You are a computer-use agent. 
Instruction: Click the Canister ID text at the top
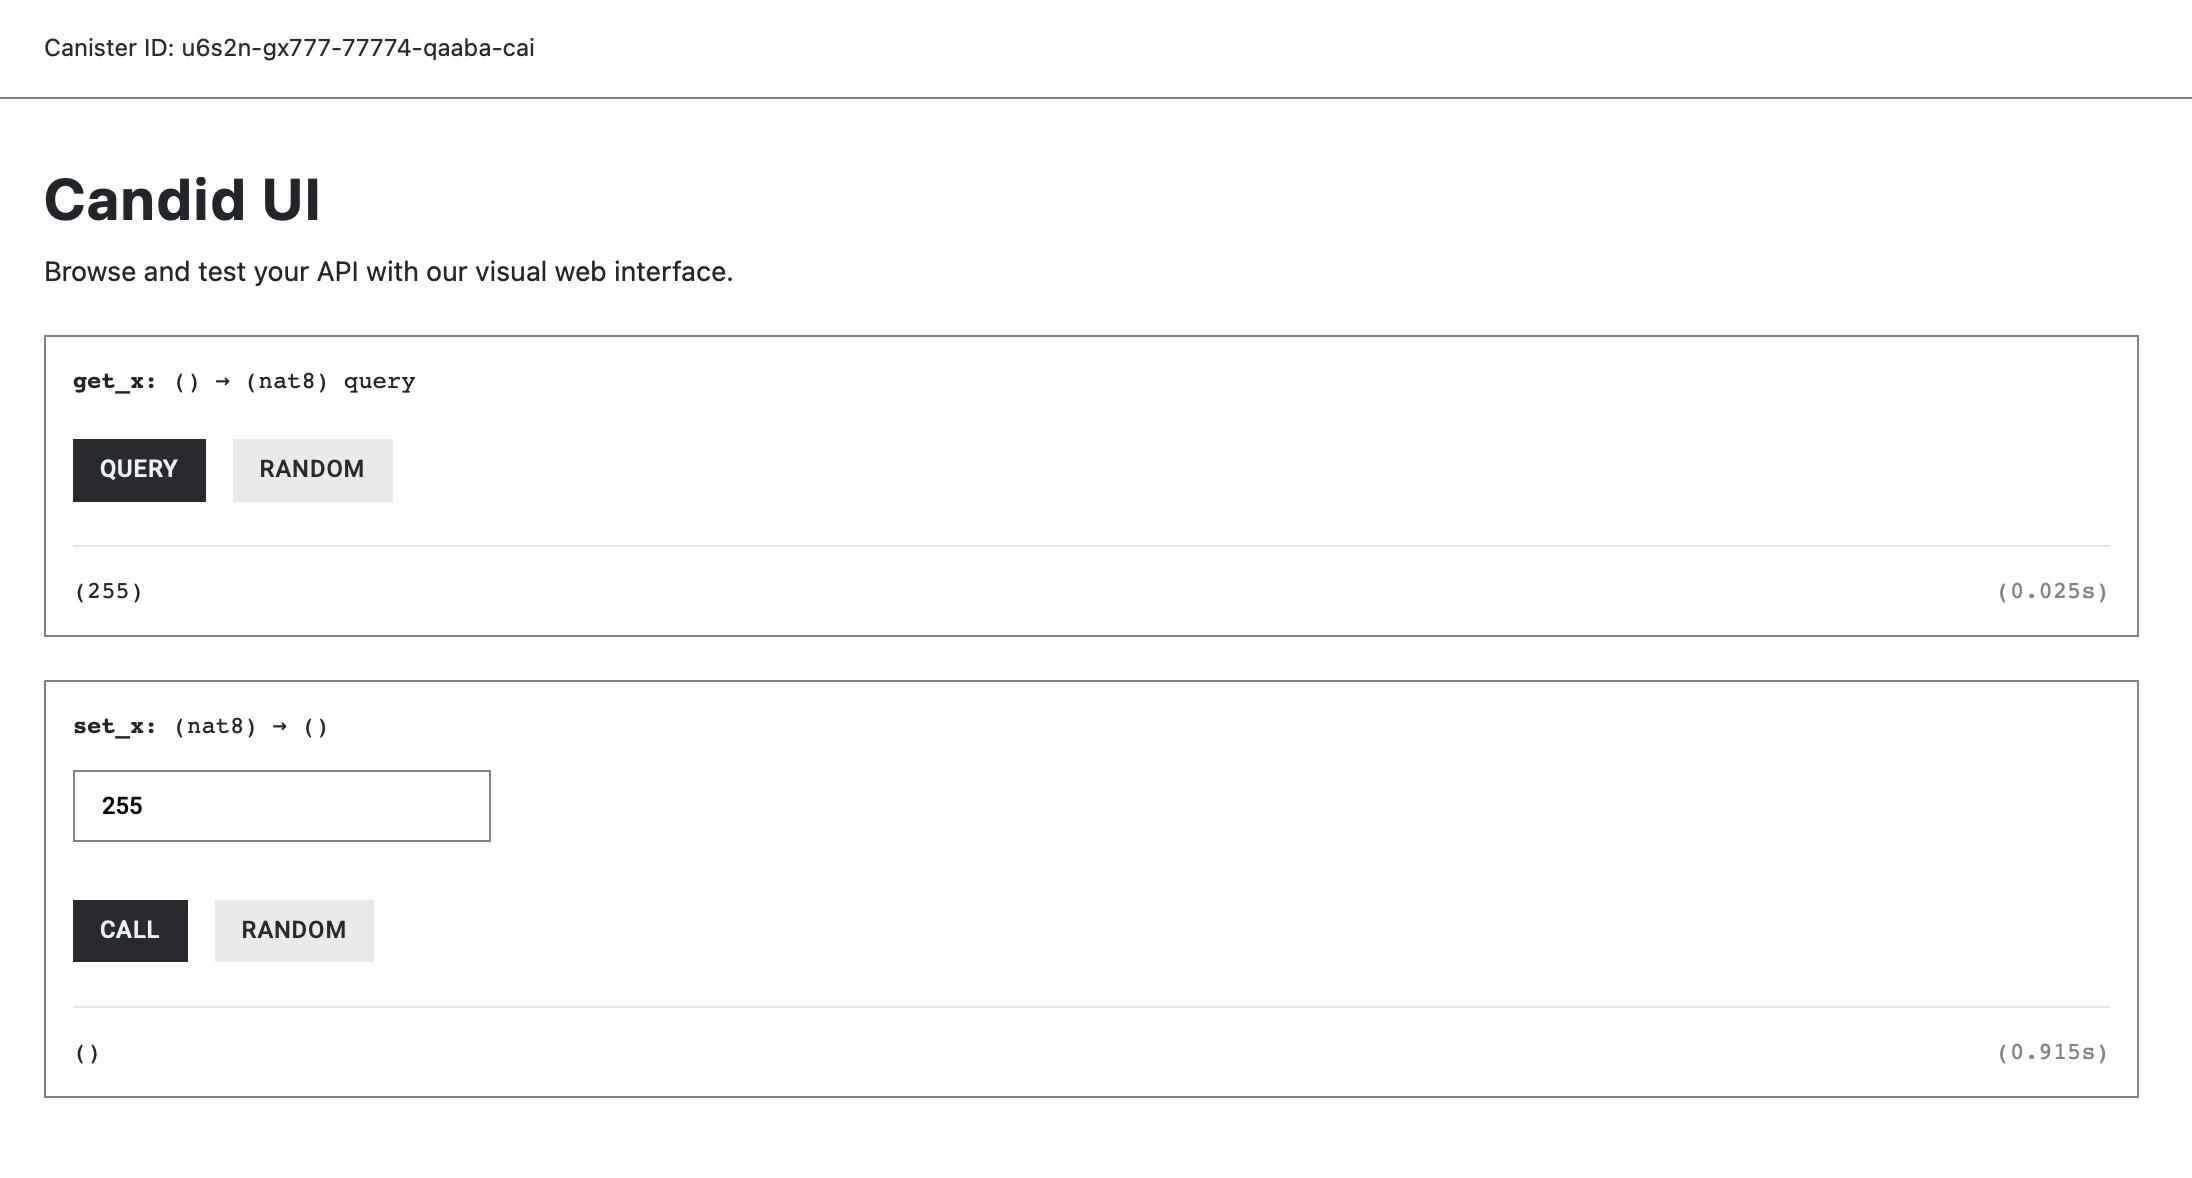[289, 47]
